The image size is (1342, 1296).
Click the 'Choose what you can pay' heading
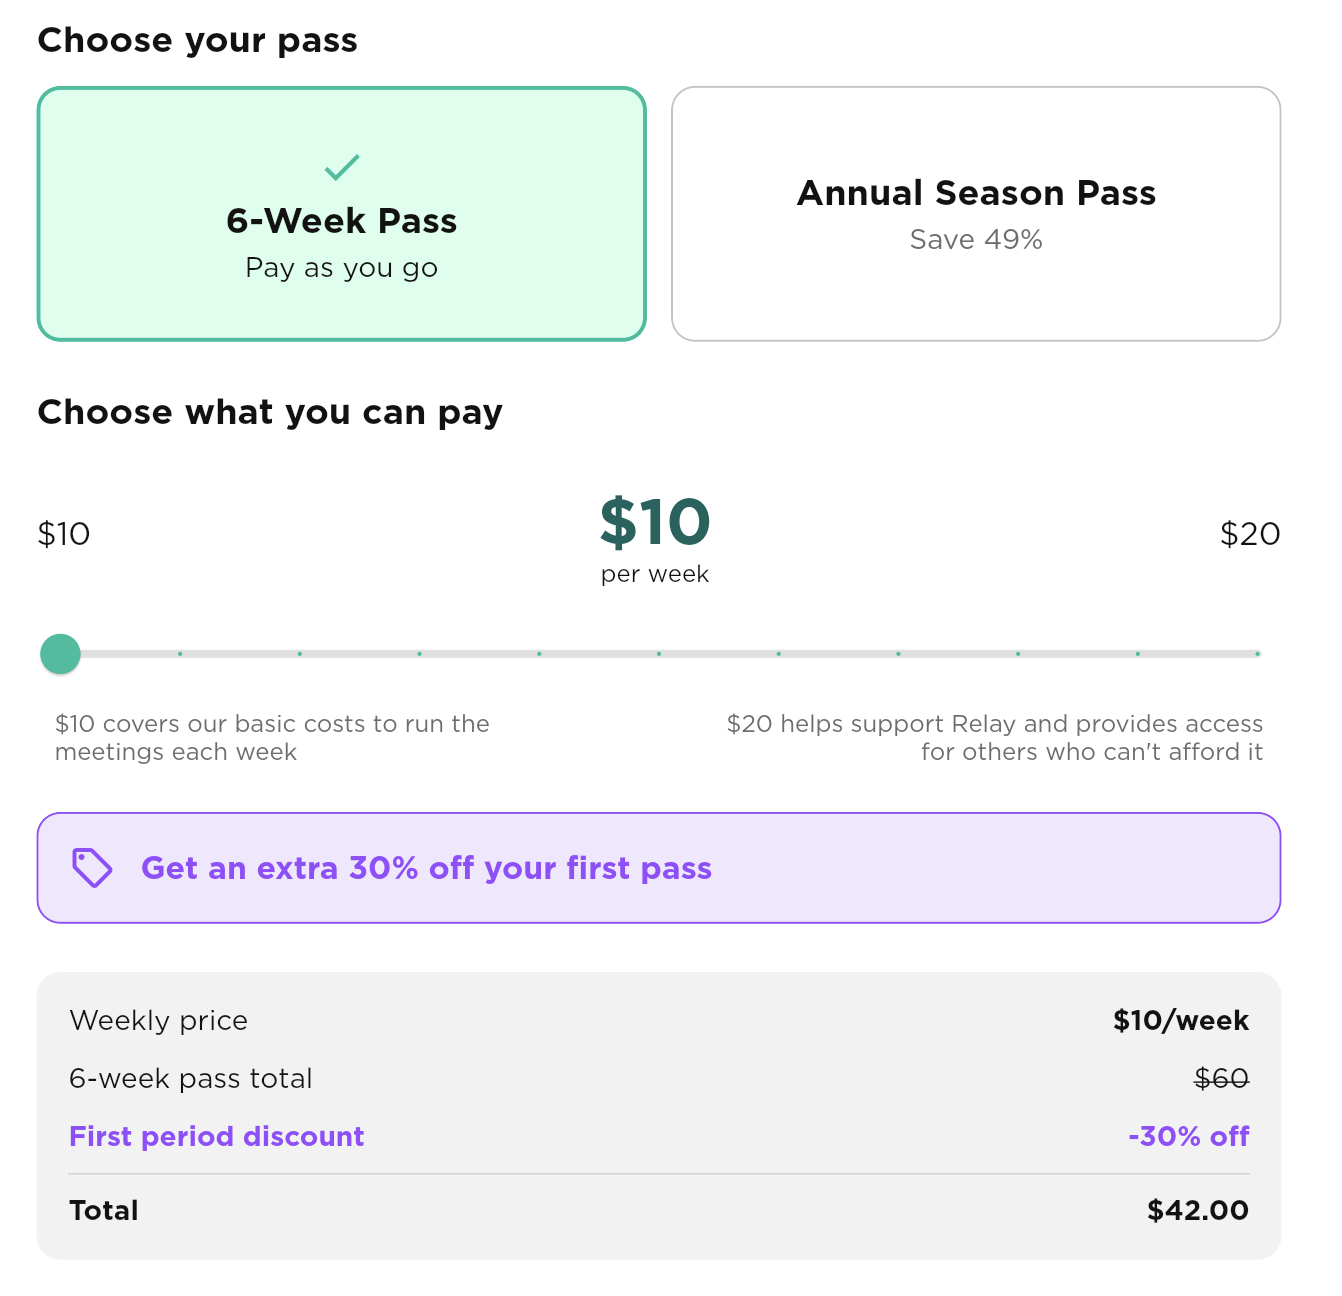click(270, 412)
